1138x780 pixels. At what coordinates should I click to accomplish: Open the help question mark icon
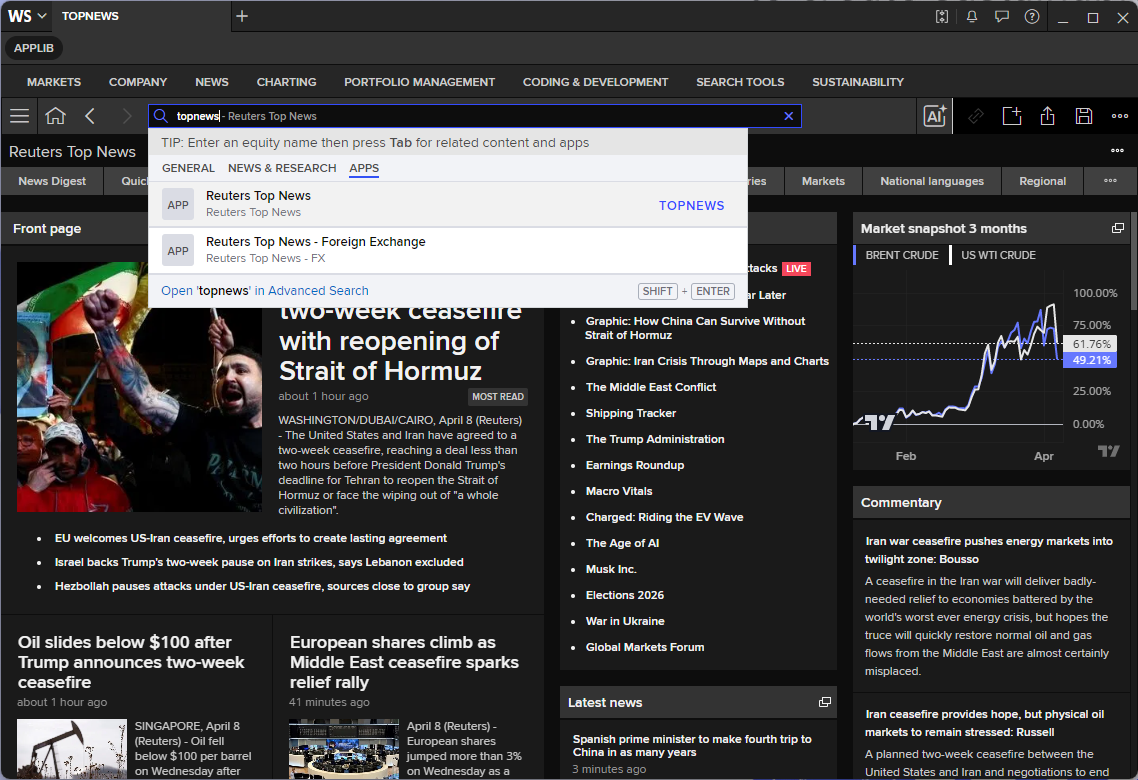pos(1031,17)
